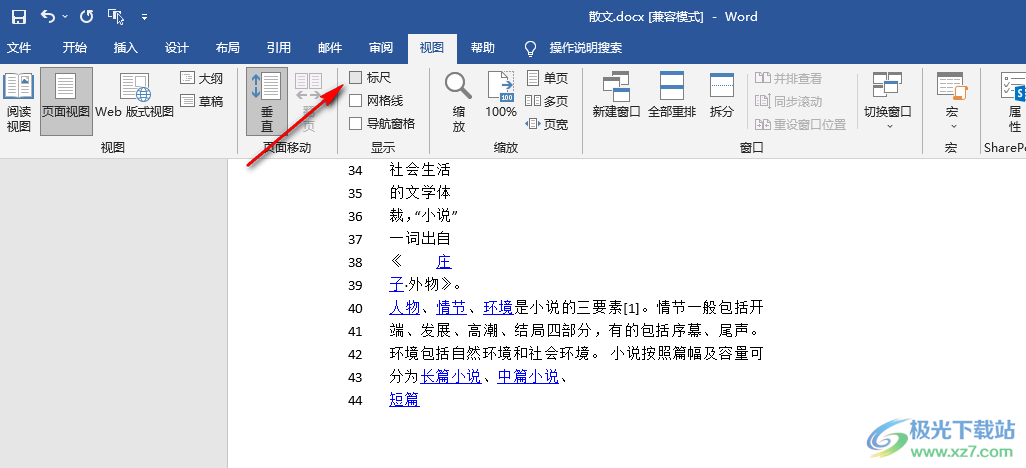This screenshot has height=468, width=1026.
Task: Click the 属性 SharePoint properties icon
Action: (1014, 102)
